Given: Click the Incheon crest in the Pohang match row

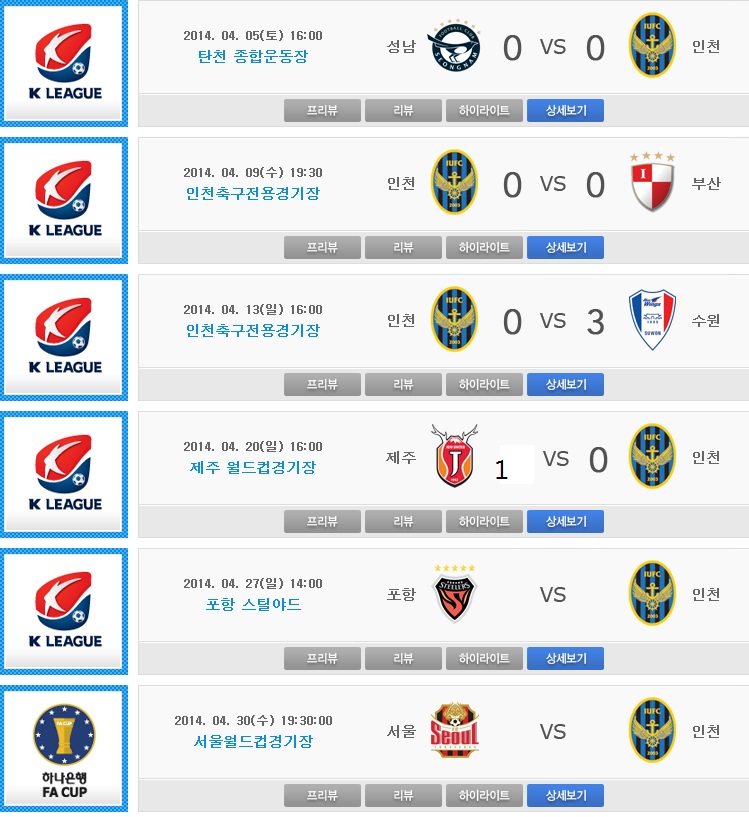Looking at the screenshot, I should tap(652, 593).
